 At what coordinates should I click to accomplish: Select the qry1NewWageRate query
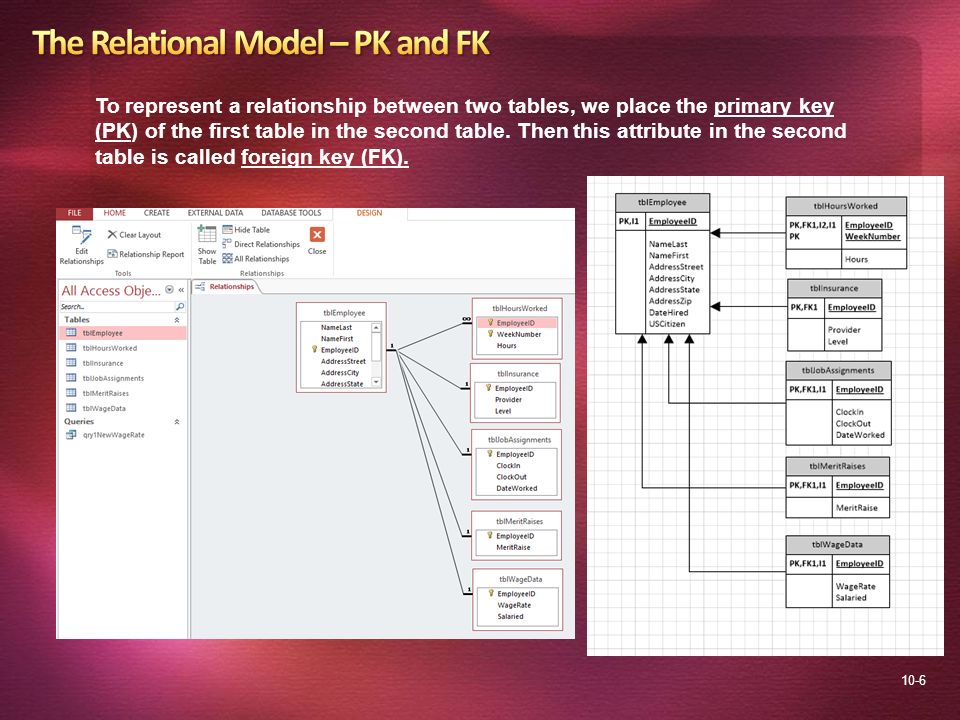pyautogui.click(x=122, y=435)
